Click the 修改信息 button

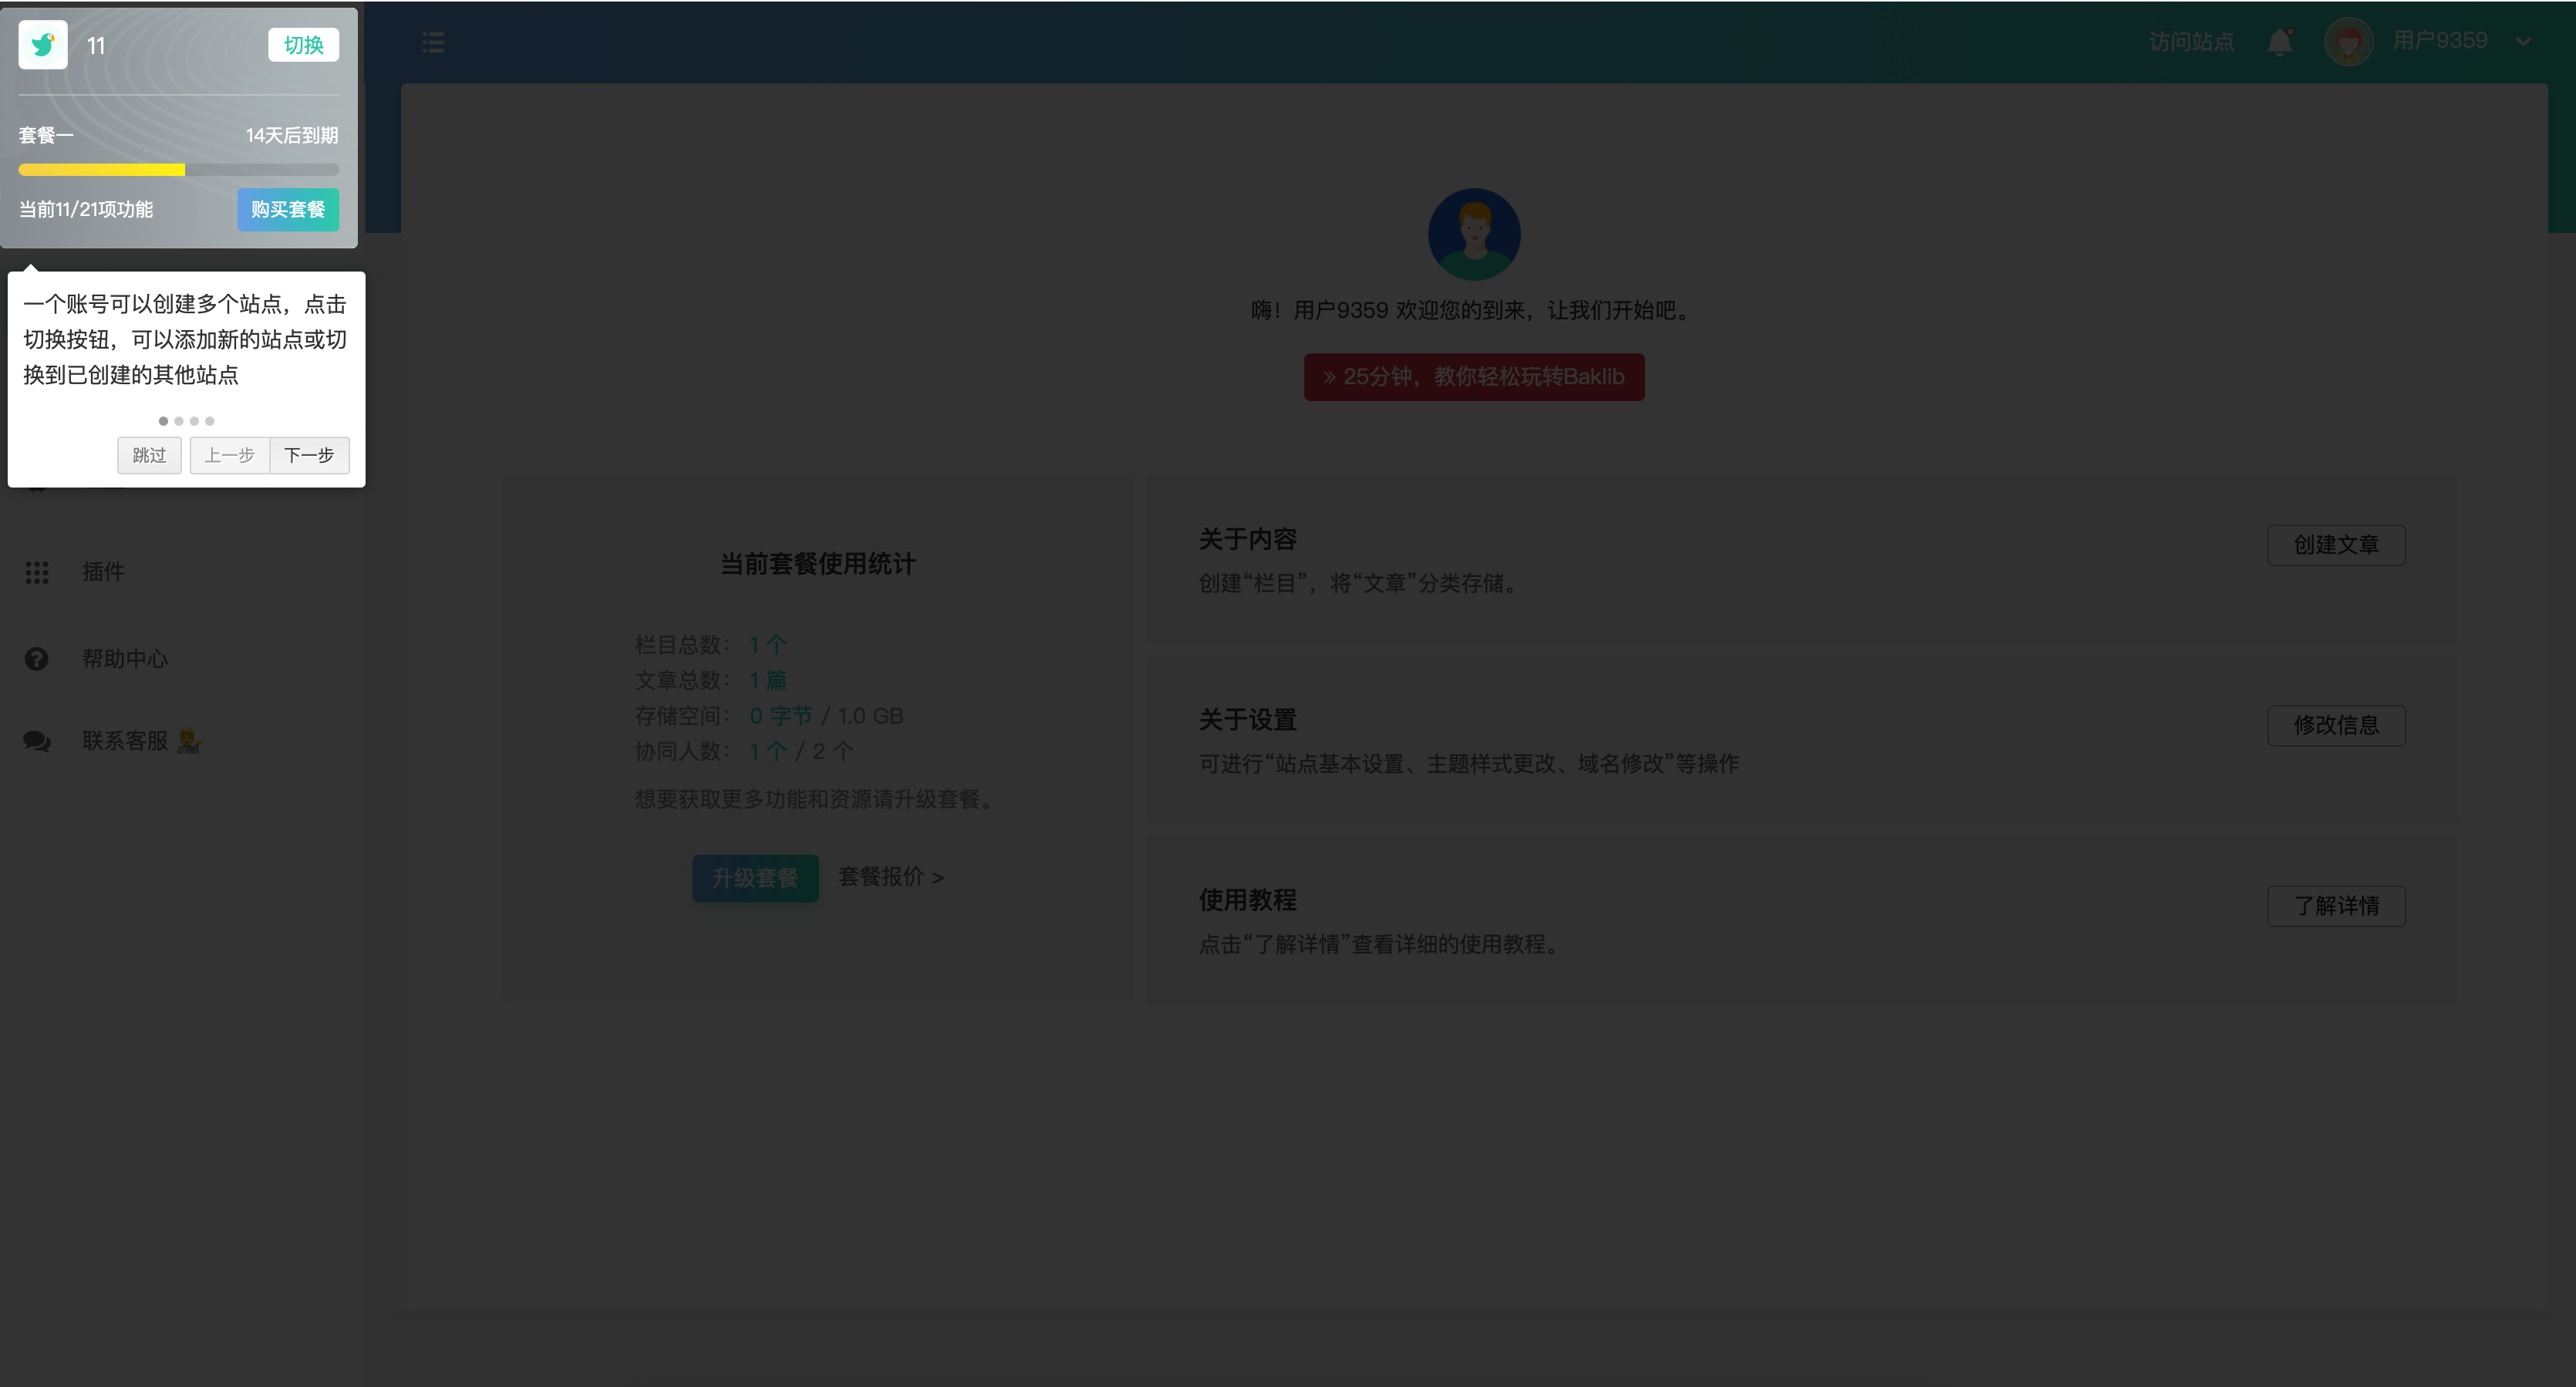[x=2336, y=725]
